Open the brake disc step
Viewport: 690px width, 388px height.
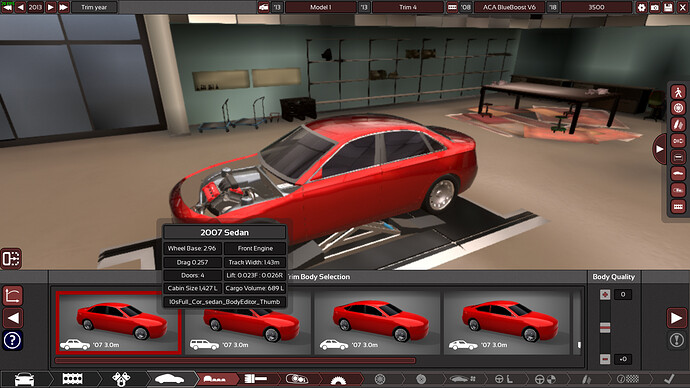pos(421,379)
